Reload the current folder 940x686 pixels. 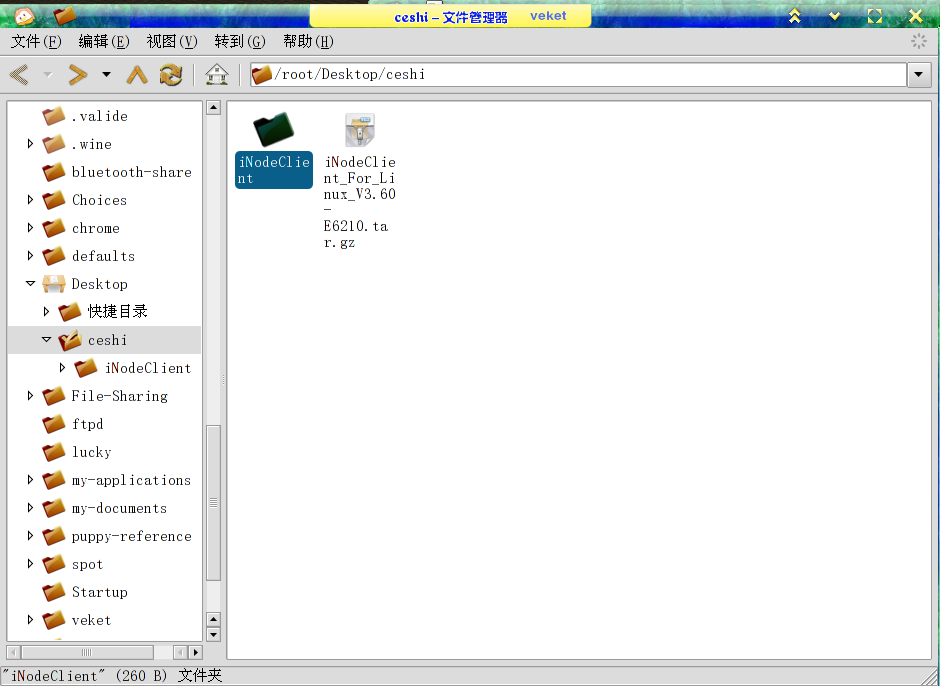click(171, 75)
